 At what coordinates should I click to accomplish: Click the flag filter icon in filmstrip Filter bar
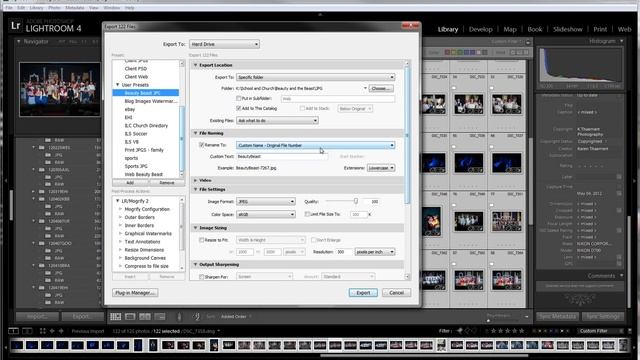460,331
